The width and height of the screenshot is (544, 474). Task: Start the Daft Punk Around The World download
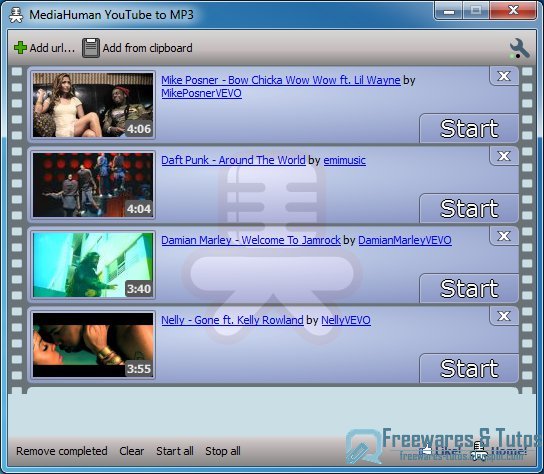469,209
